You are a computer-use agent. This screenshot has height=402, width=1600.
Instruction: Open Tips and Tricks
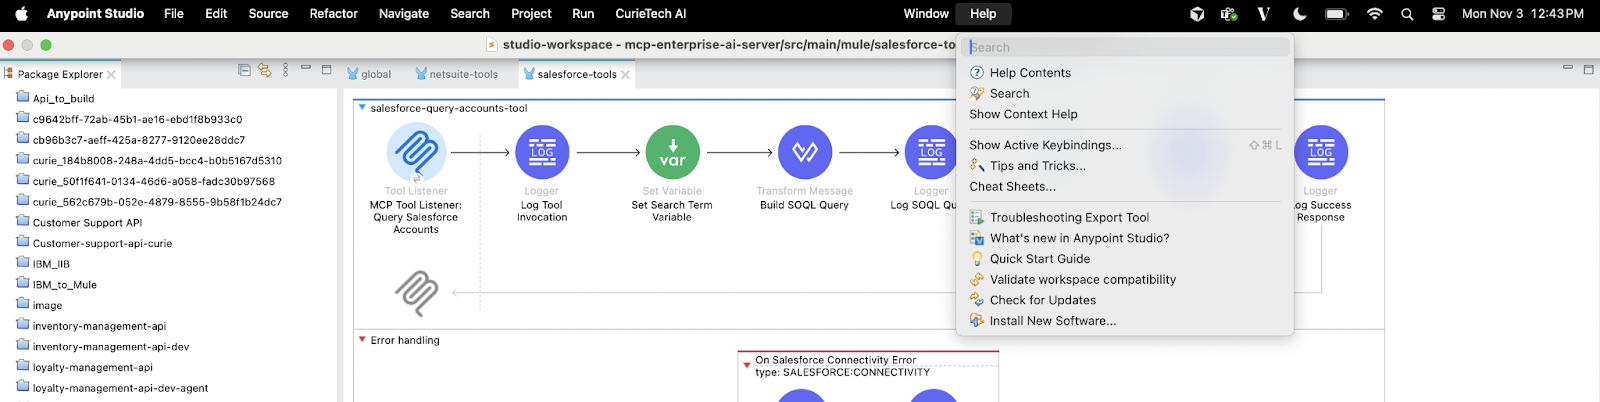coord(1037,166)
